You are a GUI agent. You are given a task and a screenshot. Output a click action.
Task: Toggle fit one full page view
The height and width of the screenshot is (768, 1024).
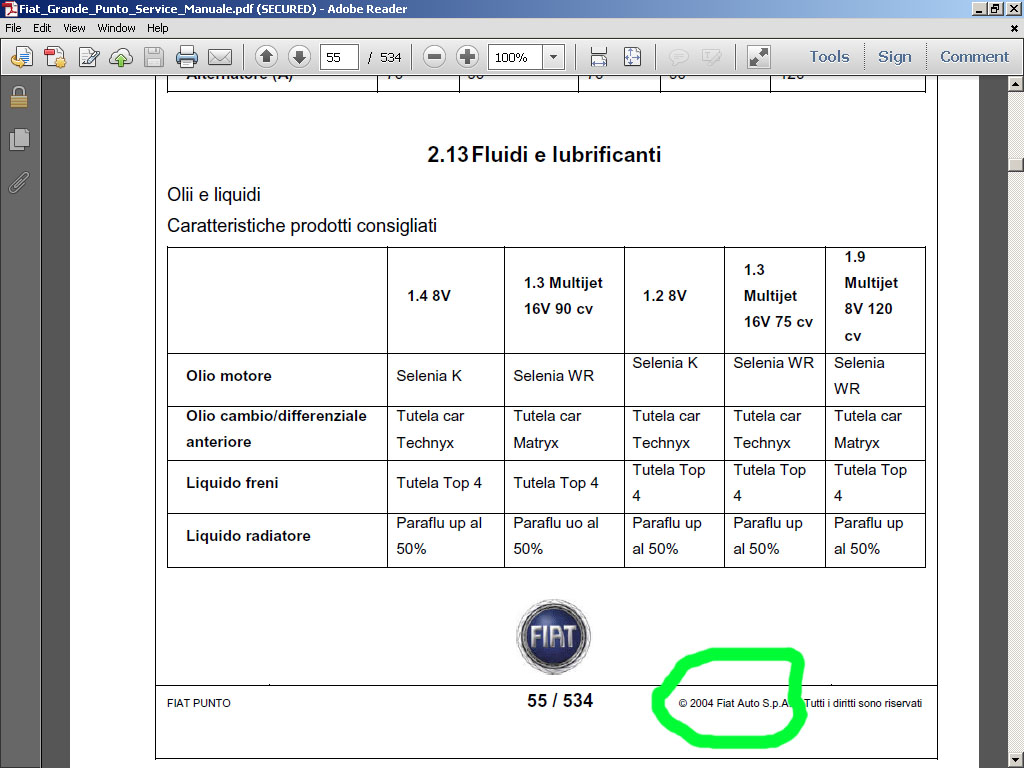pos(632,57)
